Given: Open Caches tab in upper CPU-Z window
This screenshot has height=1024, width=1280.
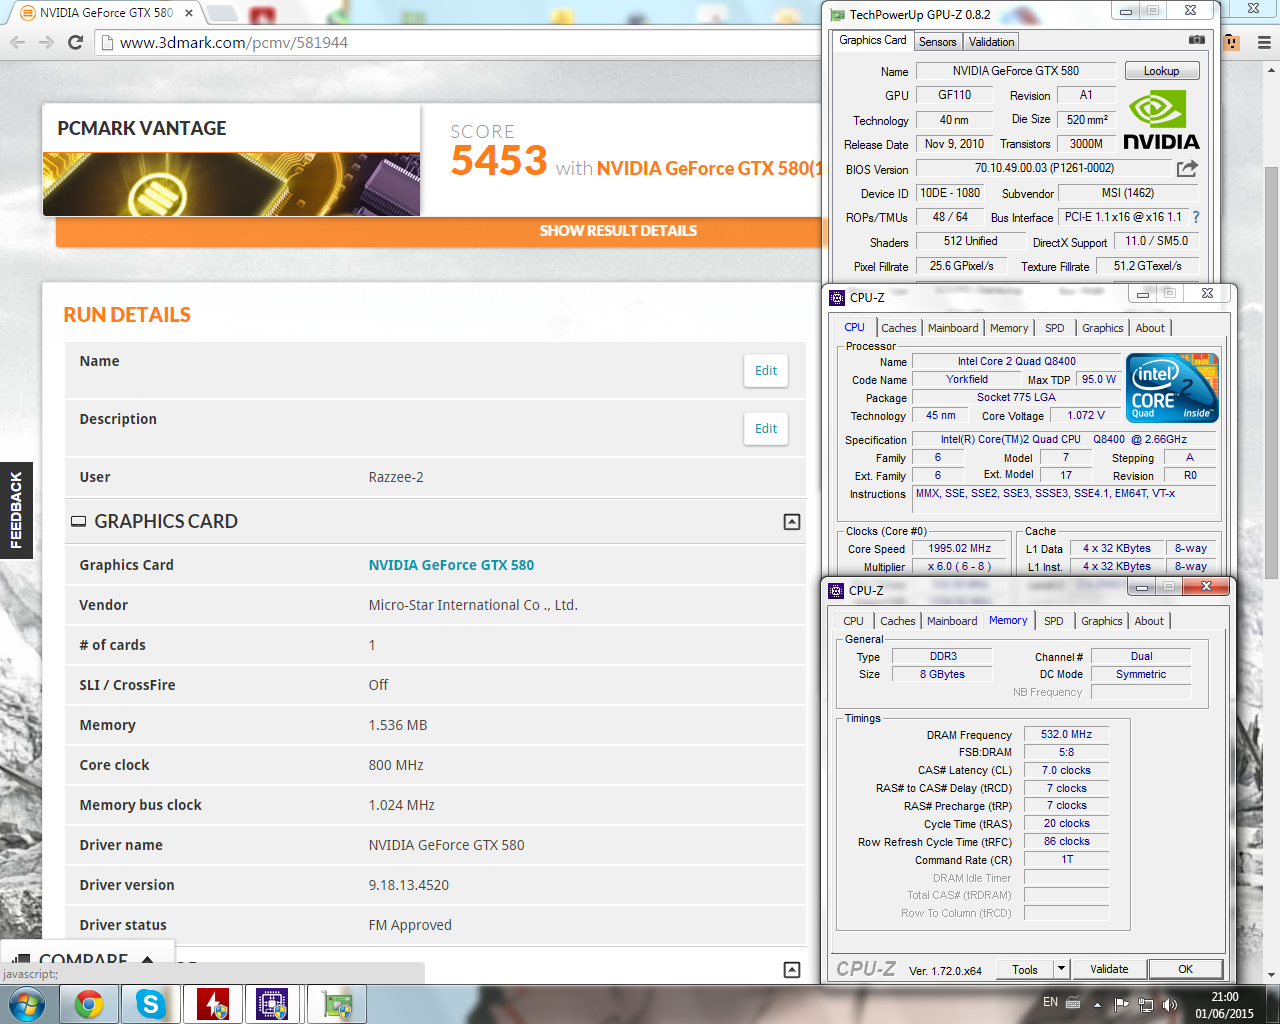Looking at the screenshot, I should (x=898, y=328).
